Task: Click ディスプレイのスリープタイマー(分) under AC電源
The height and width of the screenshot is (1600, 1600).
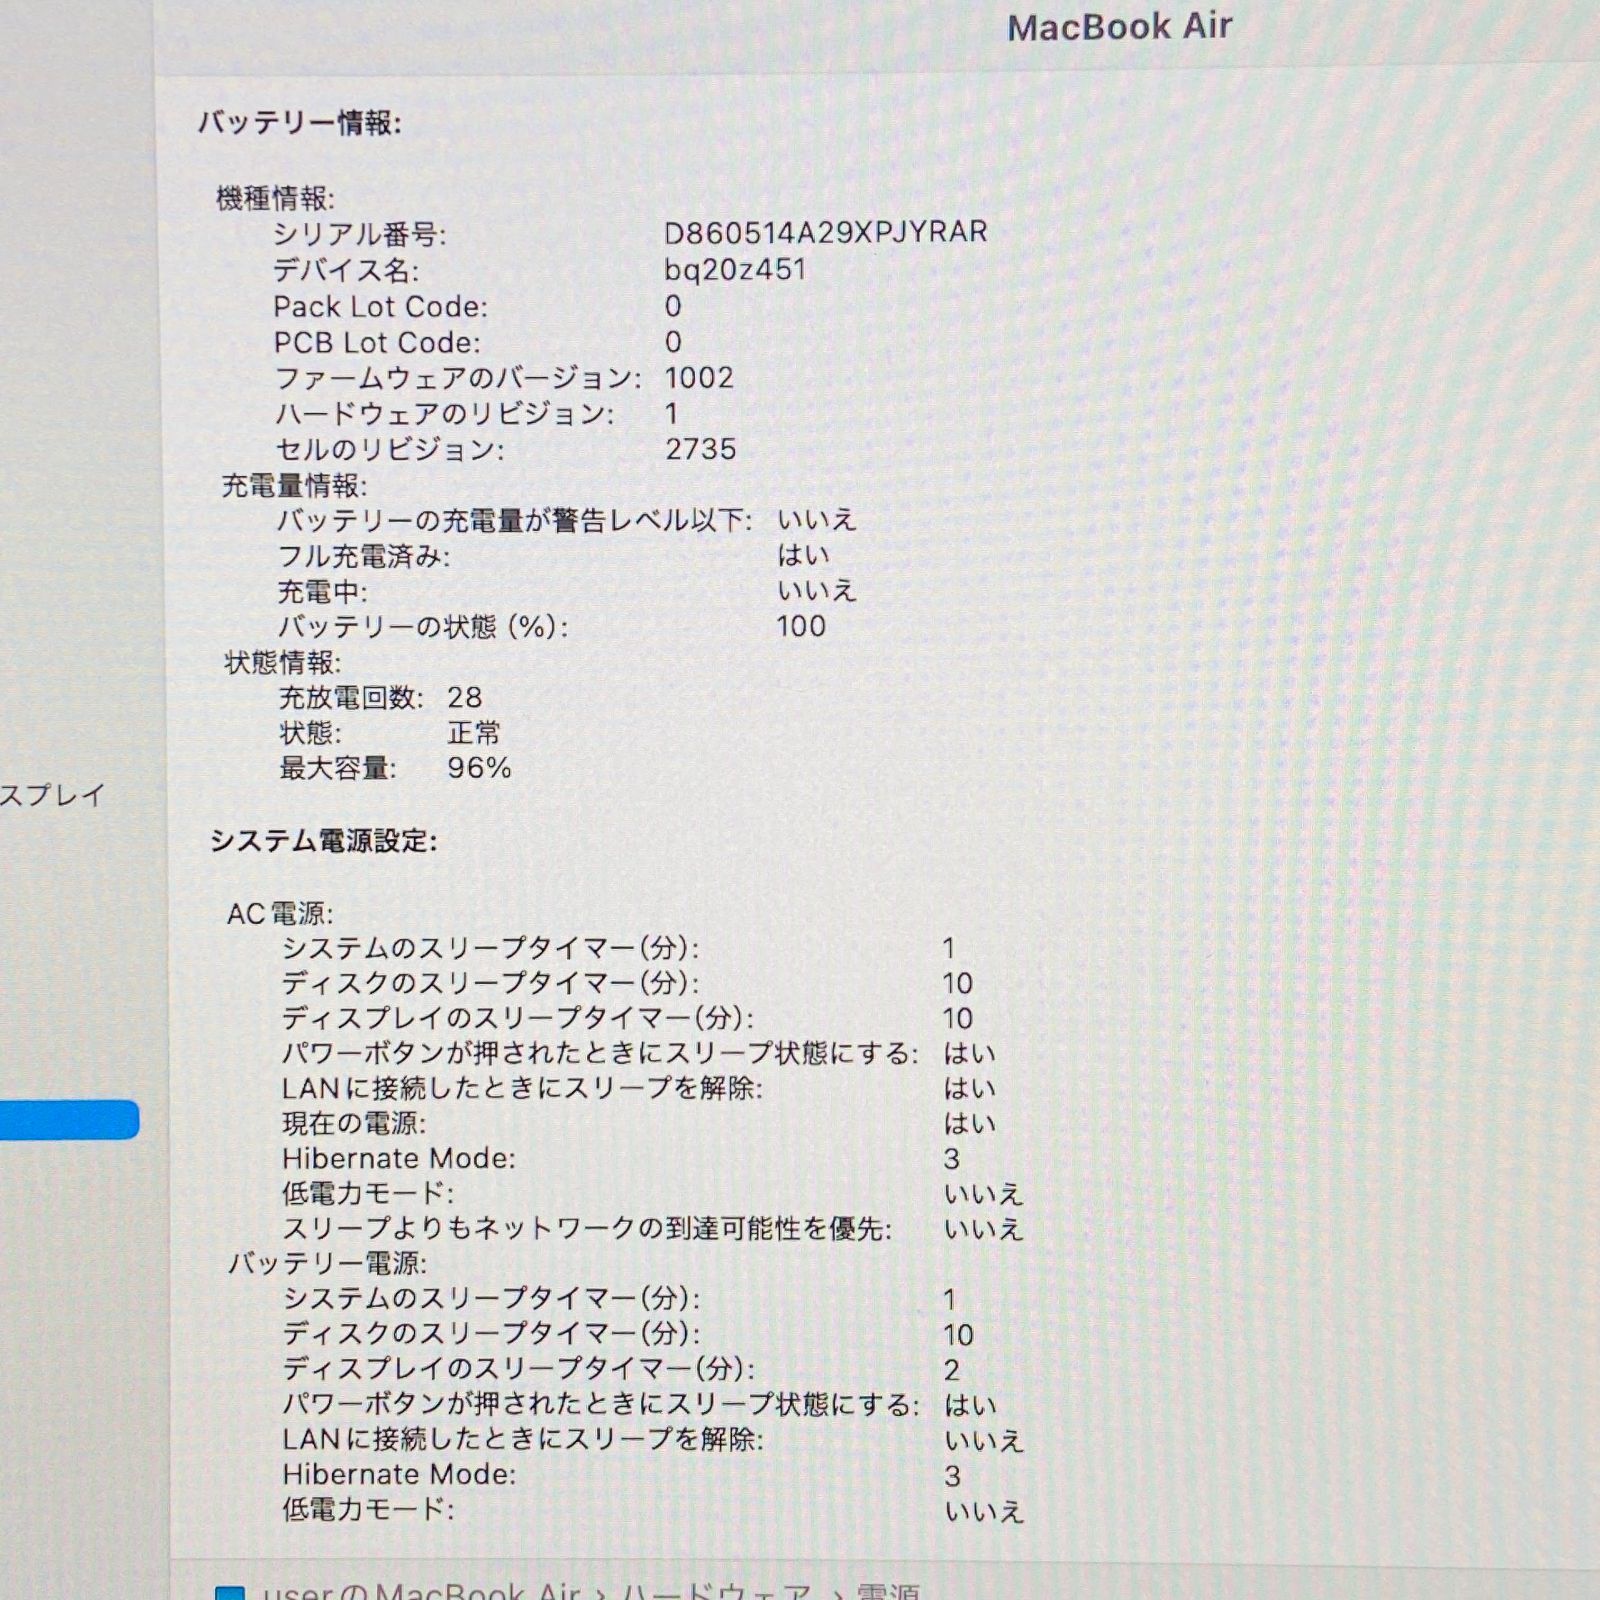Action: (518, 1019)
